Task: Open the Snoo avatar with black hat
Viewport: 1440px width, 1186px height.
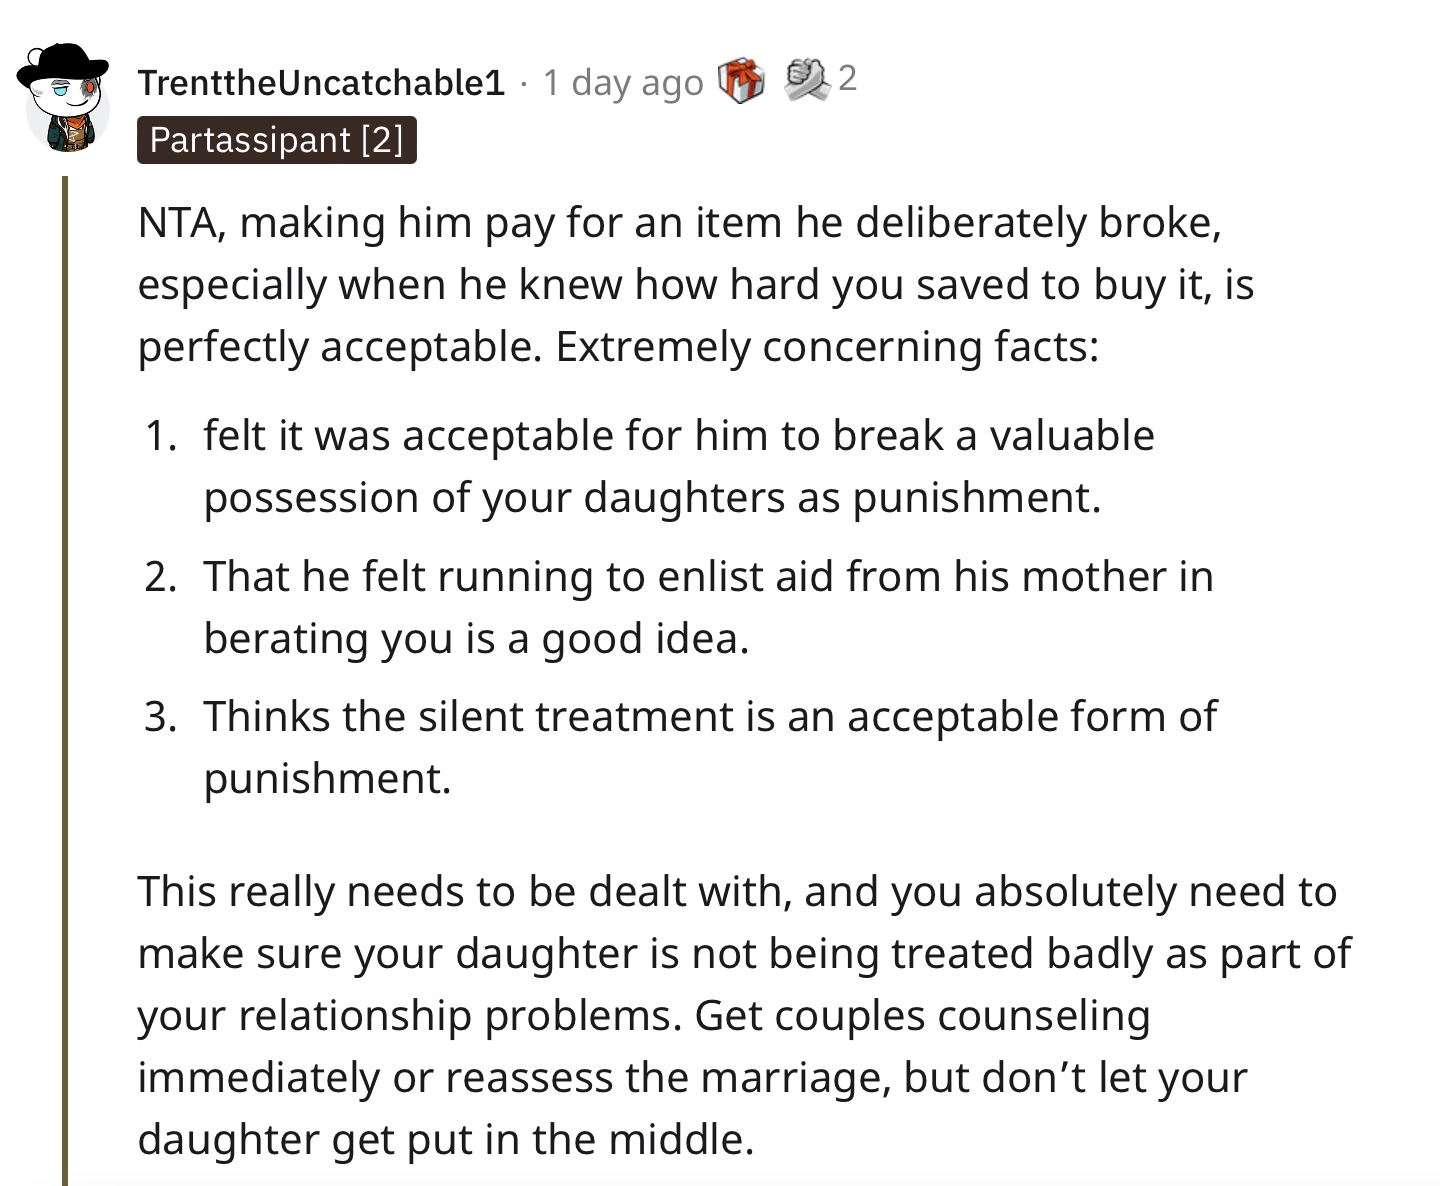Action: click(x=65, y=98)
